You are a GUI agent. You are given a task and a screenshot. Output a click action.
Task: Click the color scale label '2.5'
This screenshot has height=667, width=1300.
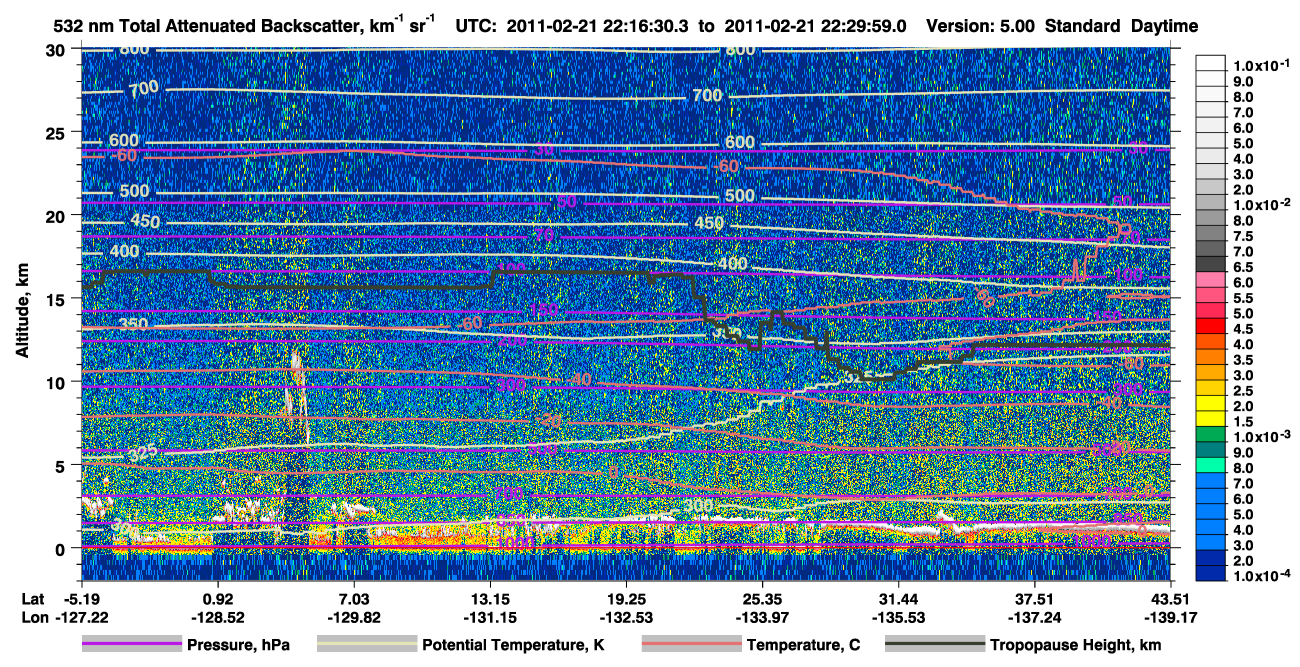[x=1241, y=391]
